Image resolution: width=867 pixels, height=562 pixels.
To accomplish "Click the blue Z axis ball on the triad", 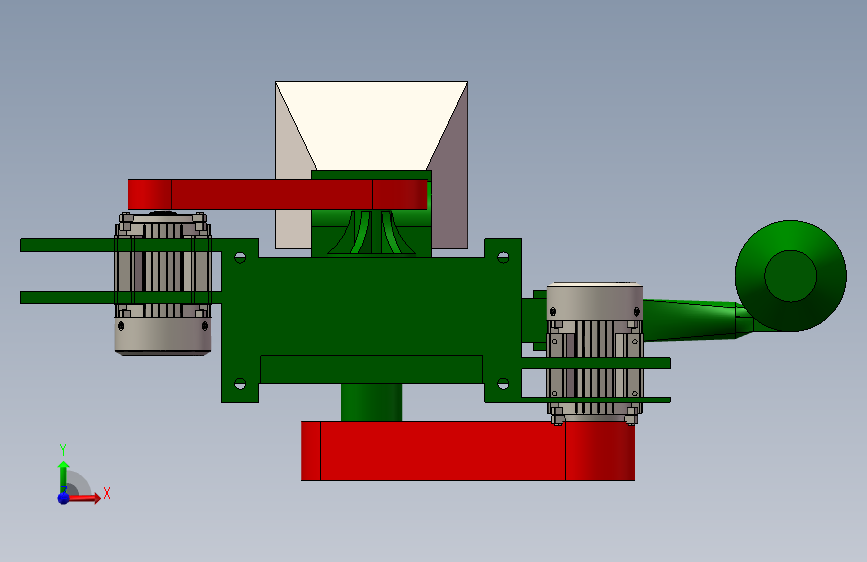I will point(64,498).
